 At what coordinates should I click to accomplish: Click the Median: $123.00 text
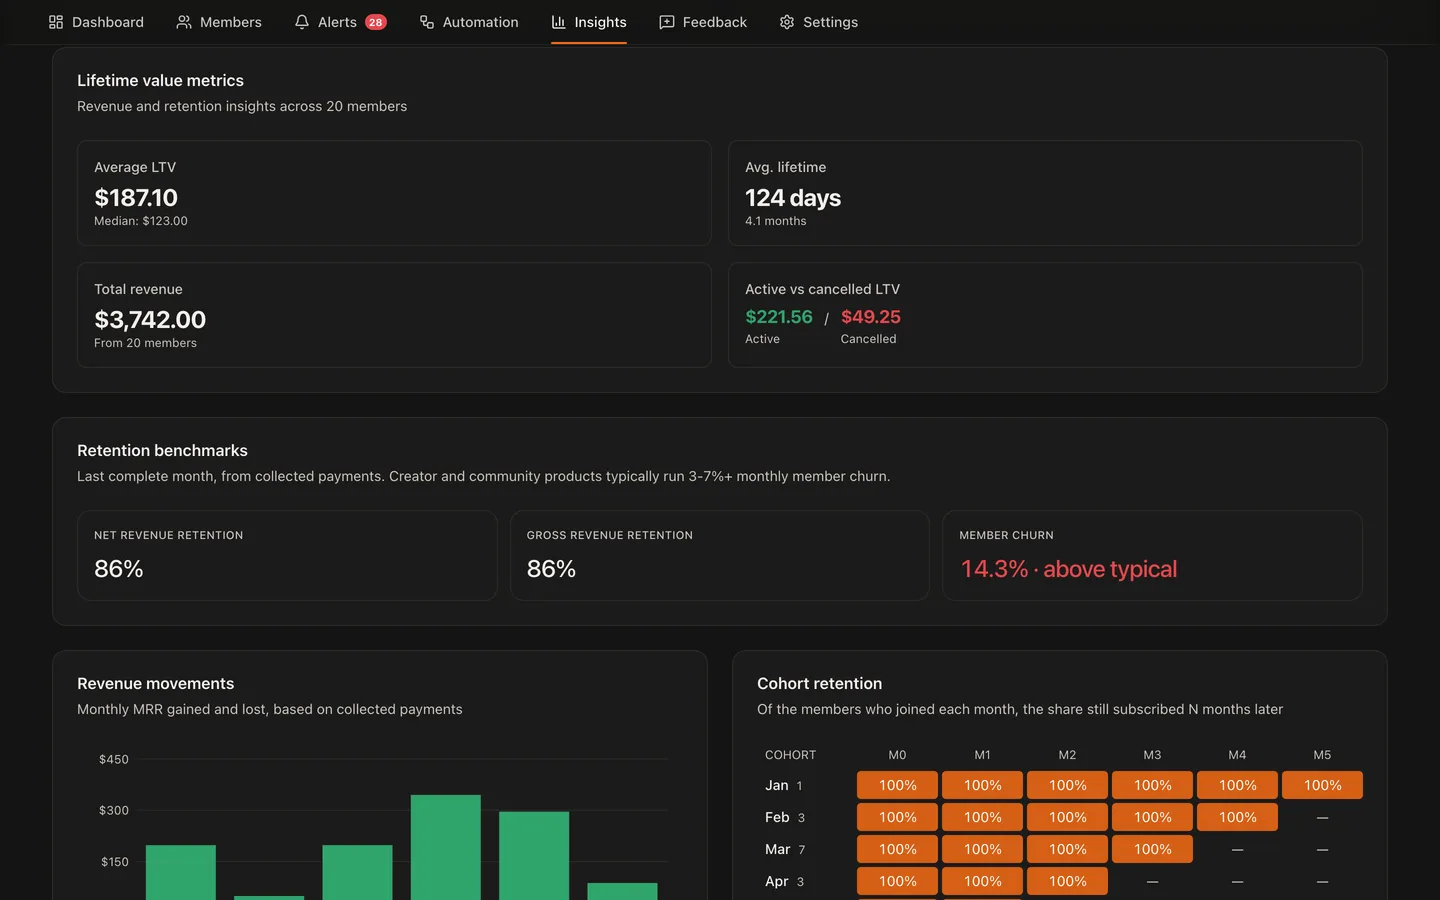(141, 221)
